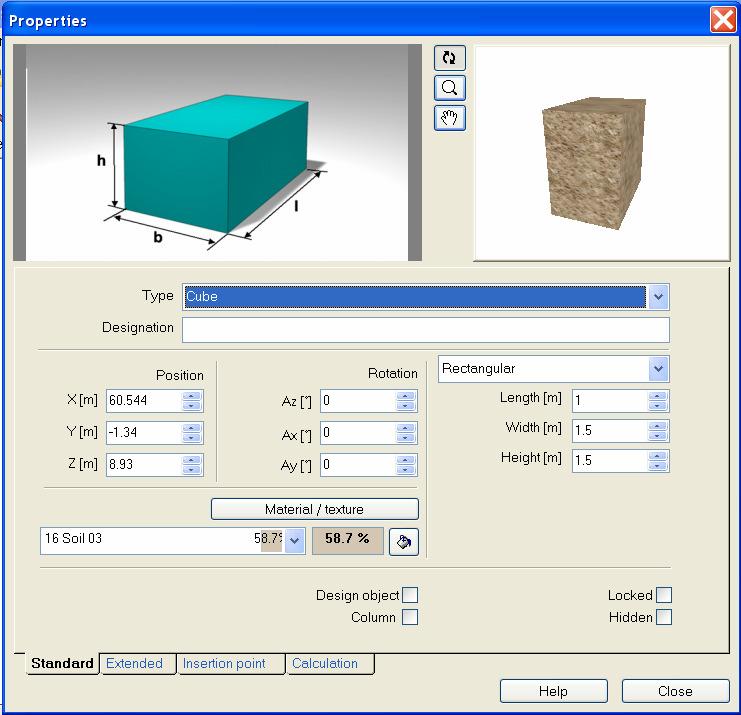Increase Z [m] with up spinner arrow
Screen dimensions: 741x715
[192, 460]
